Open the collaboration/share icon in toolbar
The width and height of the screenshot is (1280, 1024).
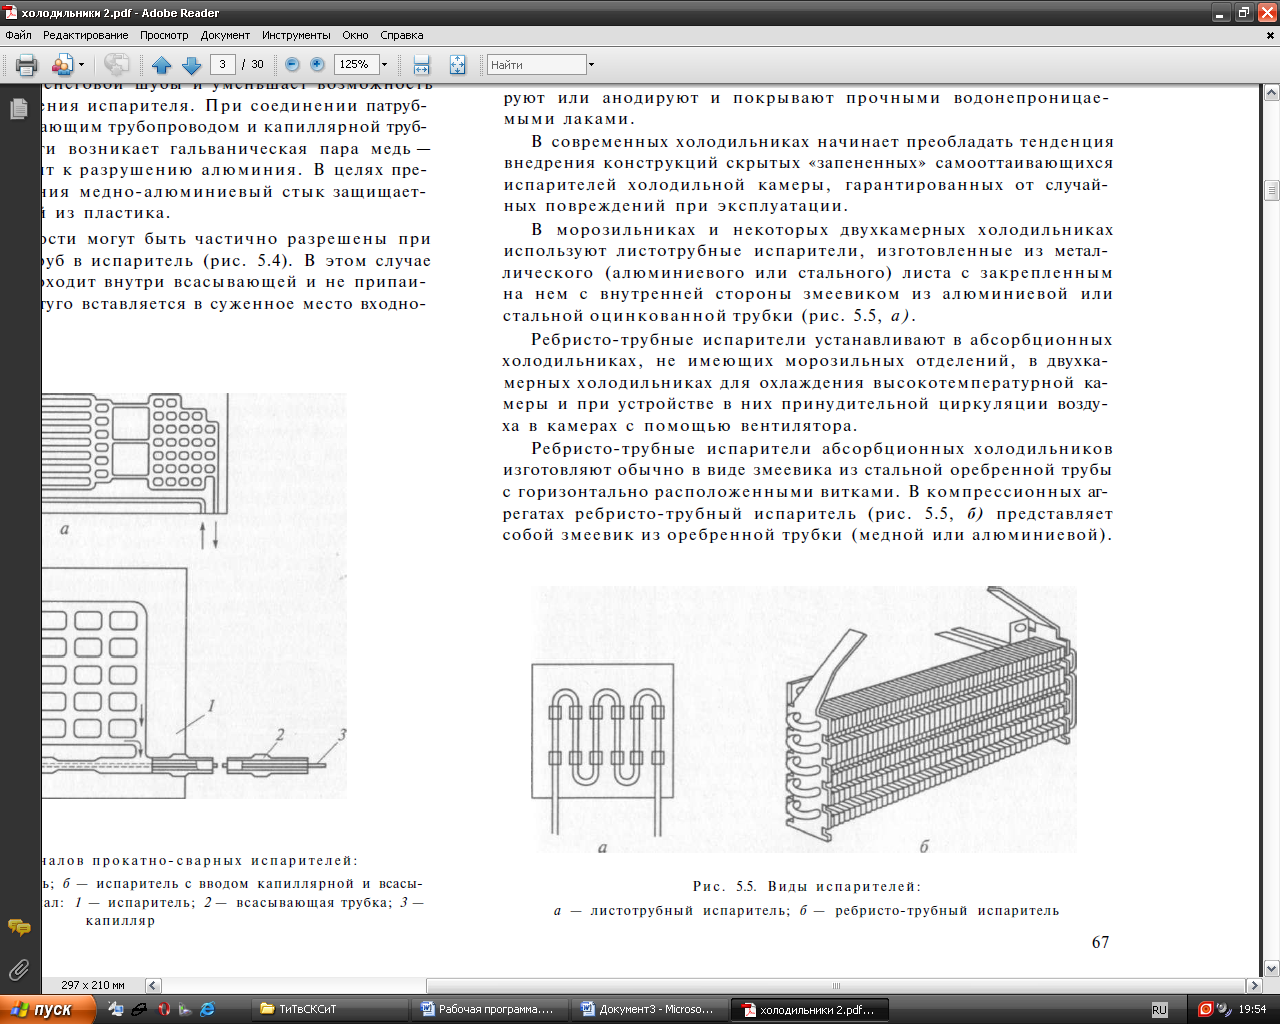point(62,65)
